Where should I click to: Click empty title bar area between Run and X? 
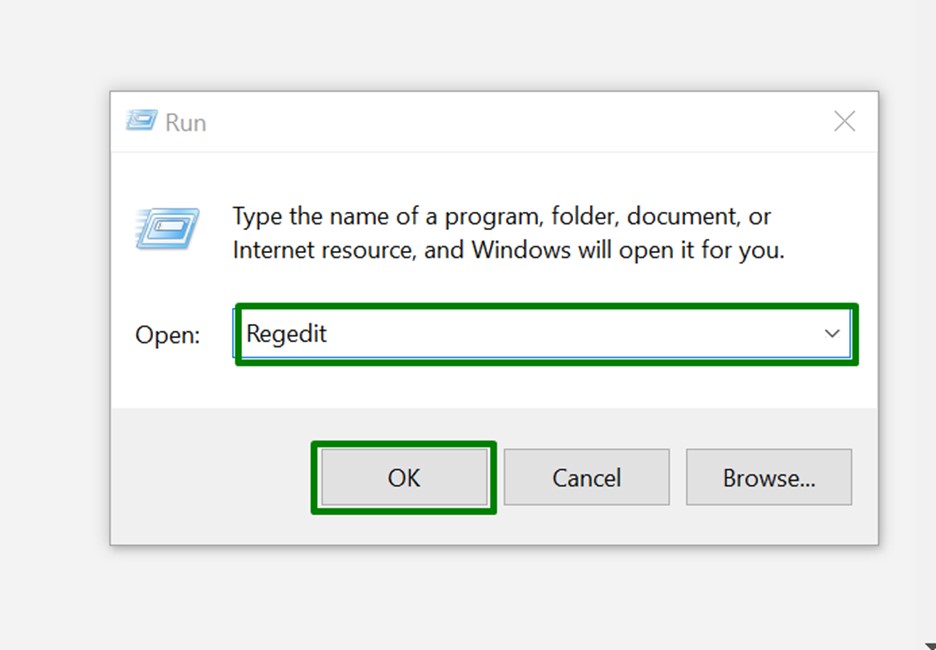[x=500, y=122]
